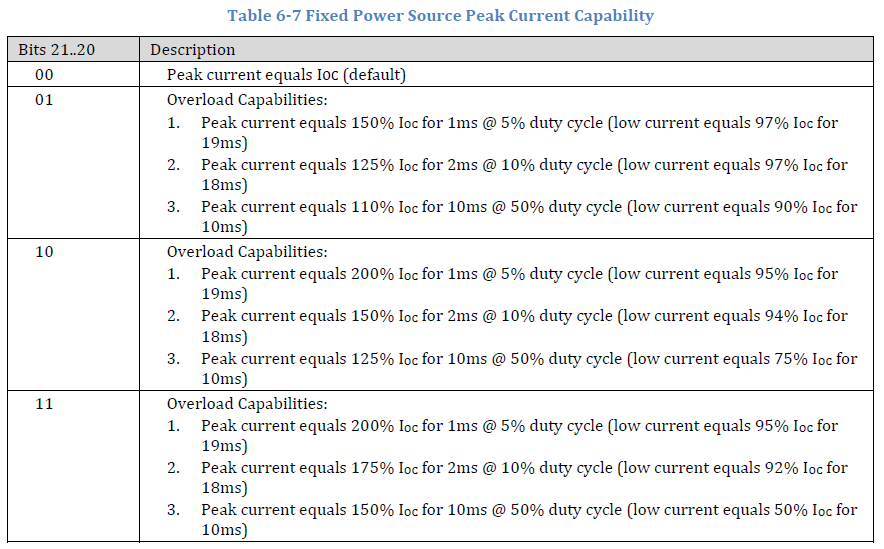Image resolution: width=884 pixels, height=549 pixels.
Task: Click the 200% Ioc item in row 11
Action: point(519,435)
